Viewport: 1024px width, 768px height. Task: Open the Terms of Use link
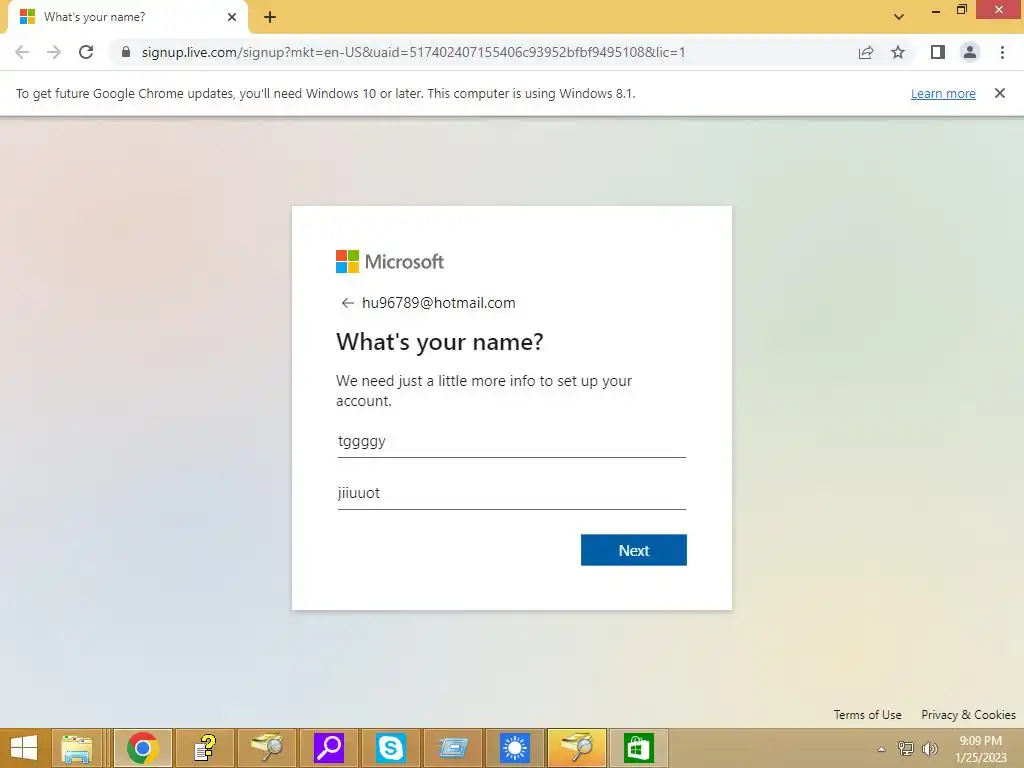tap(867, 714)
